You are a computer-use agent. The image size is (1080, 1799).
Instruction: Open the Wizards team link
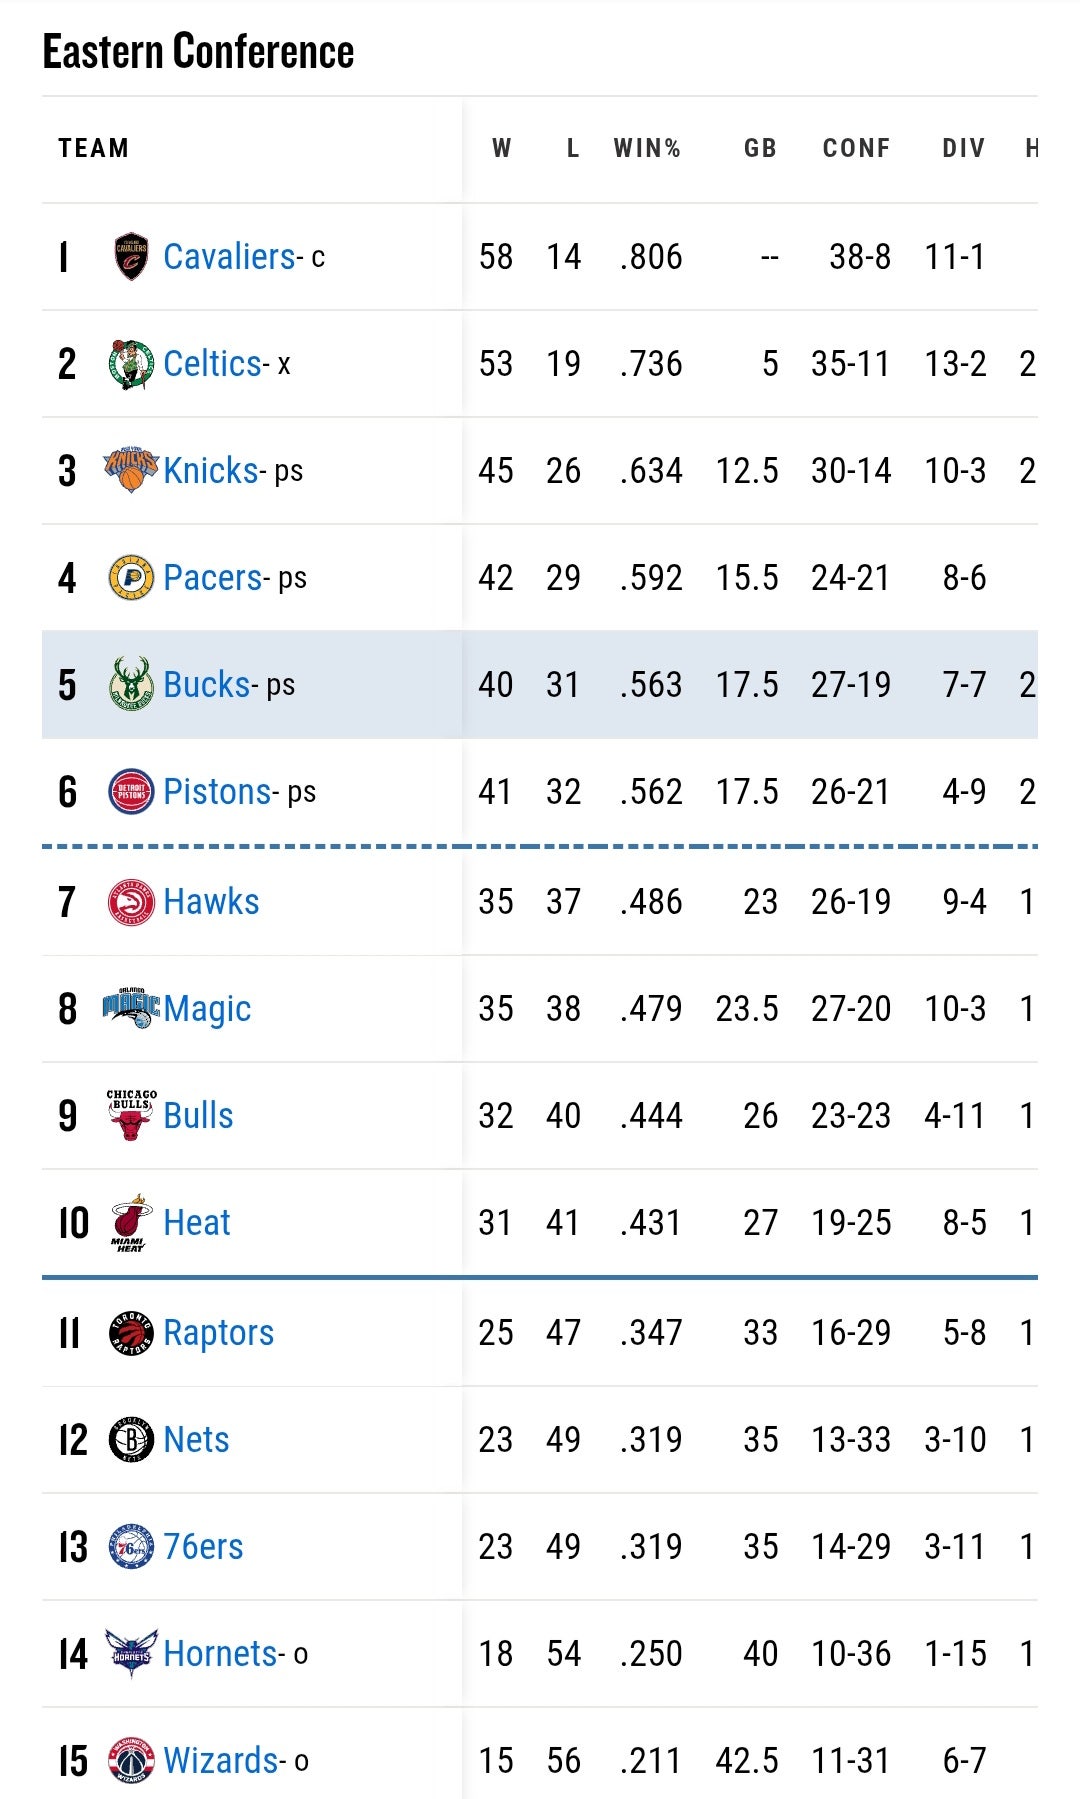pyautogui.click(x=221, y=1761)
